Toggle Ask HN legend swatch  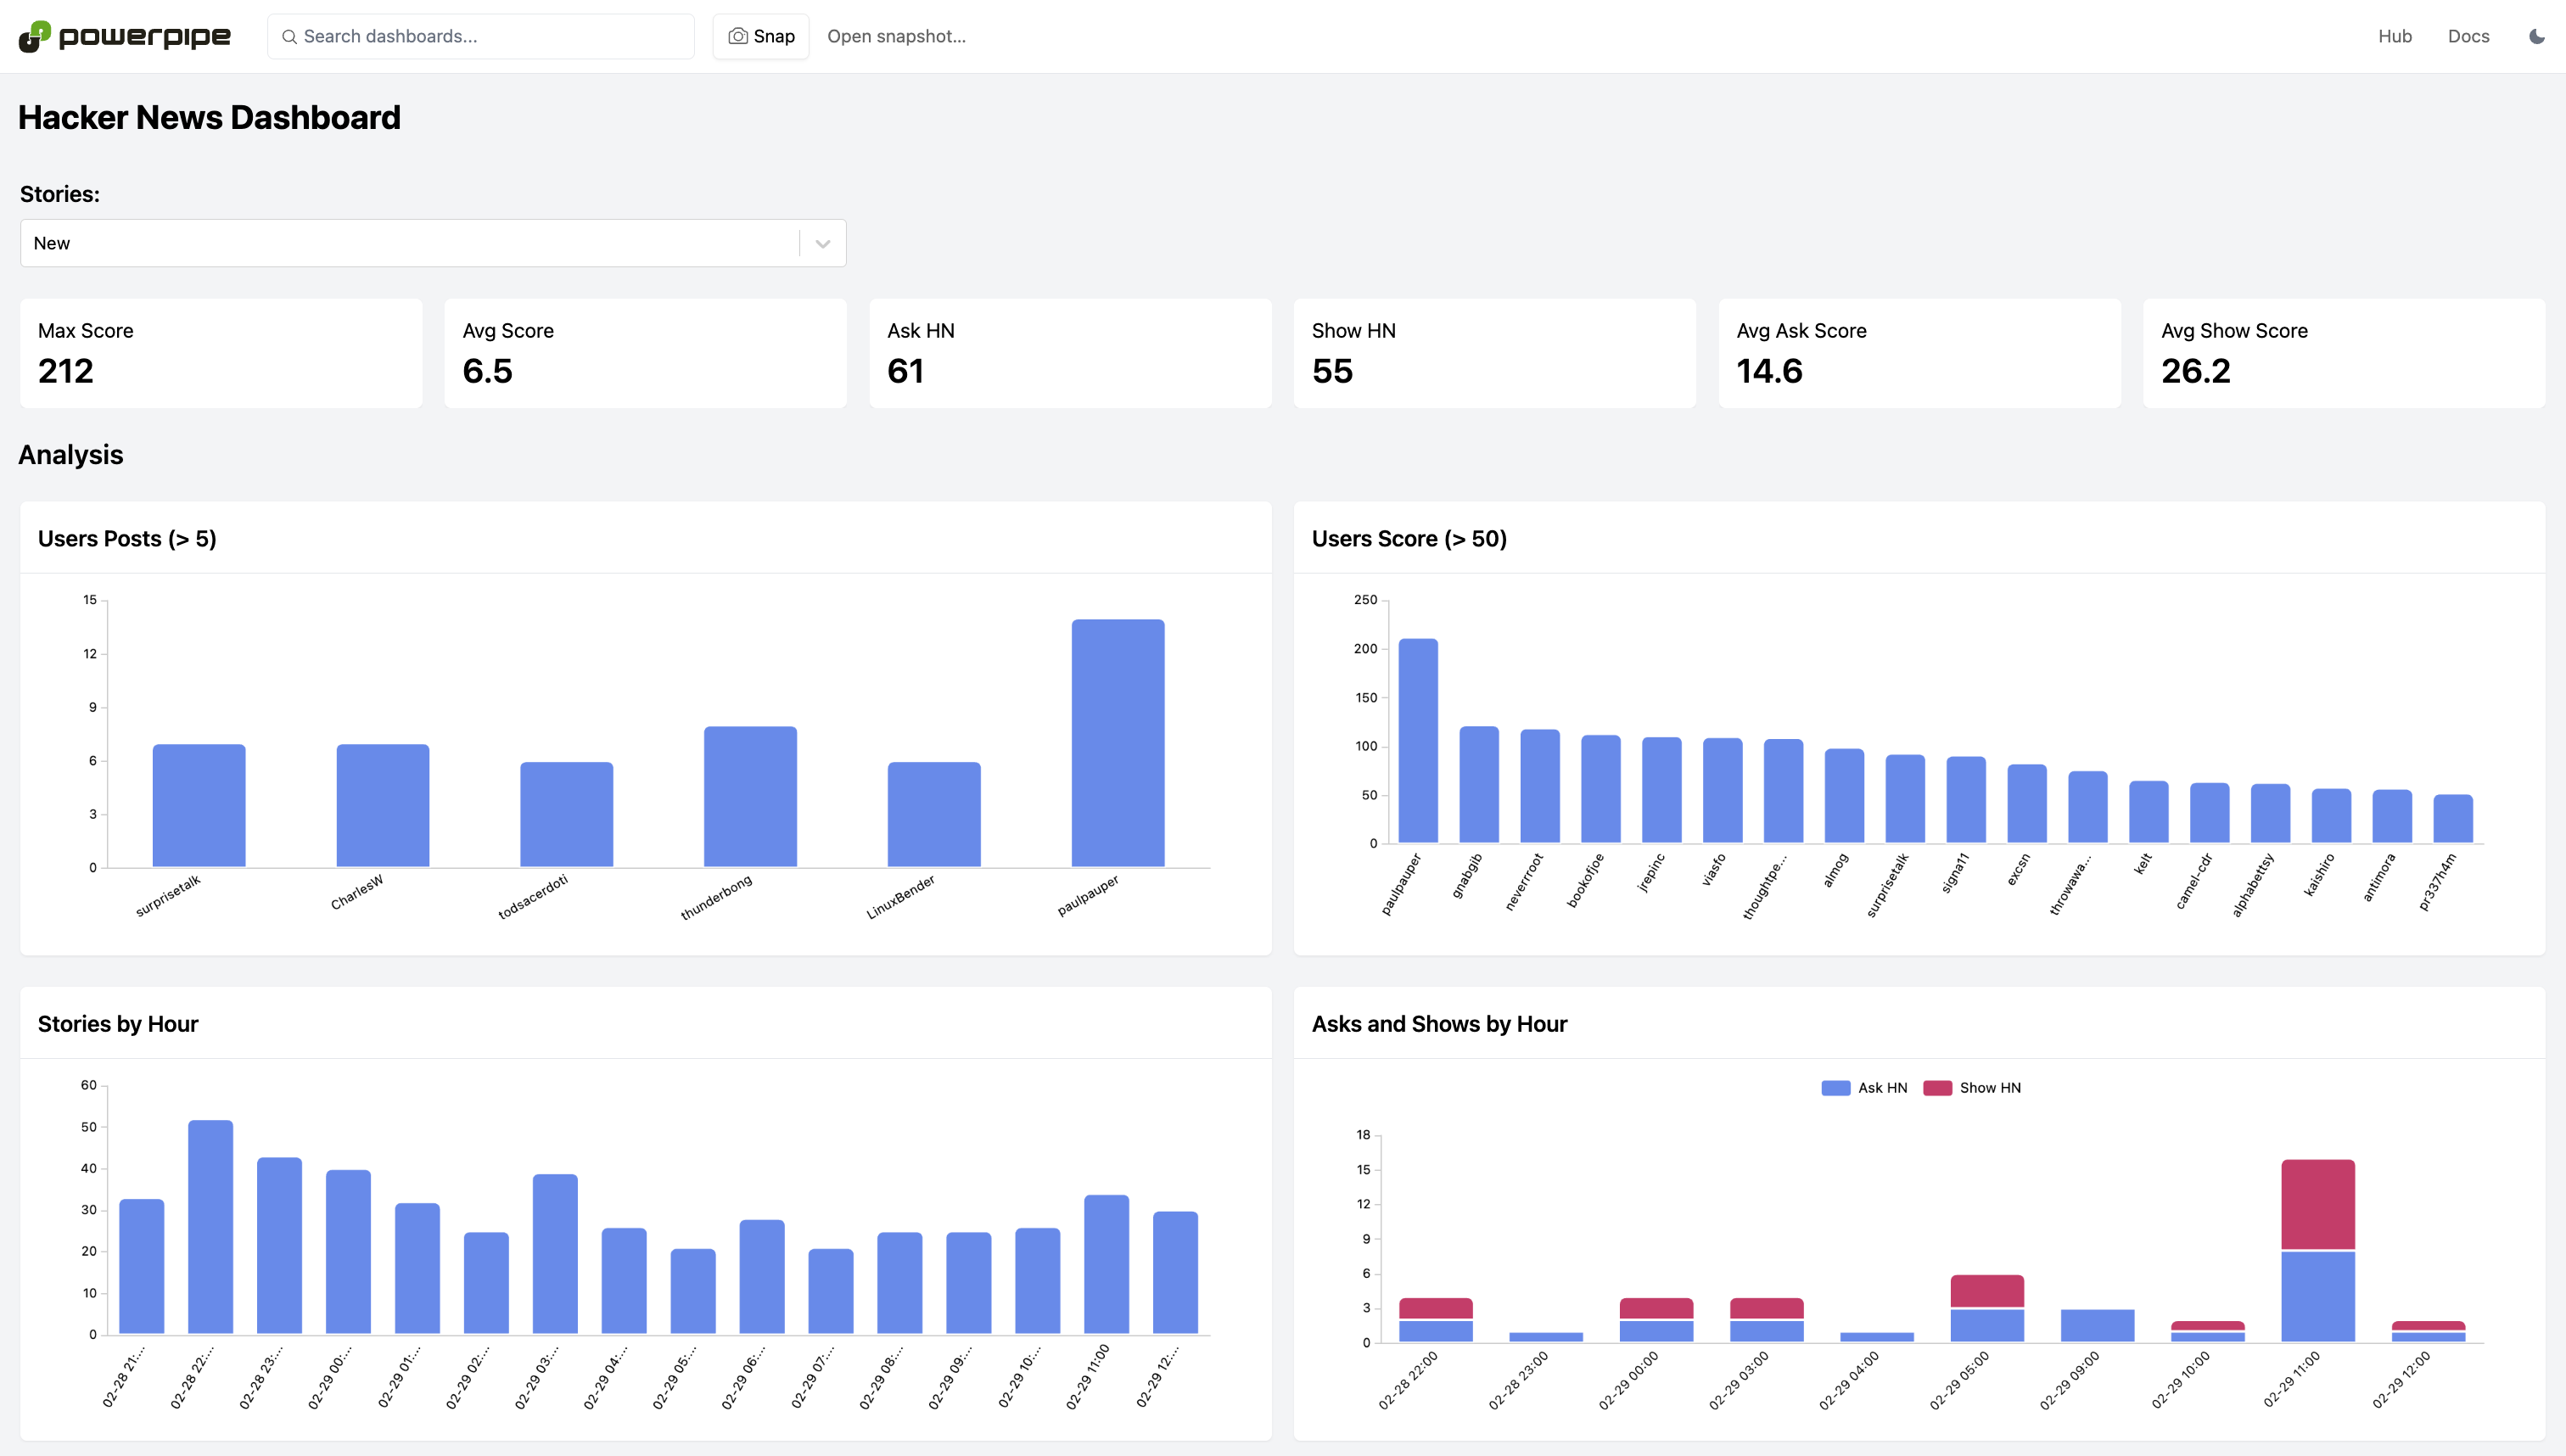pos(1835,1088)
